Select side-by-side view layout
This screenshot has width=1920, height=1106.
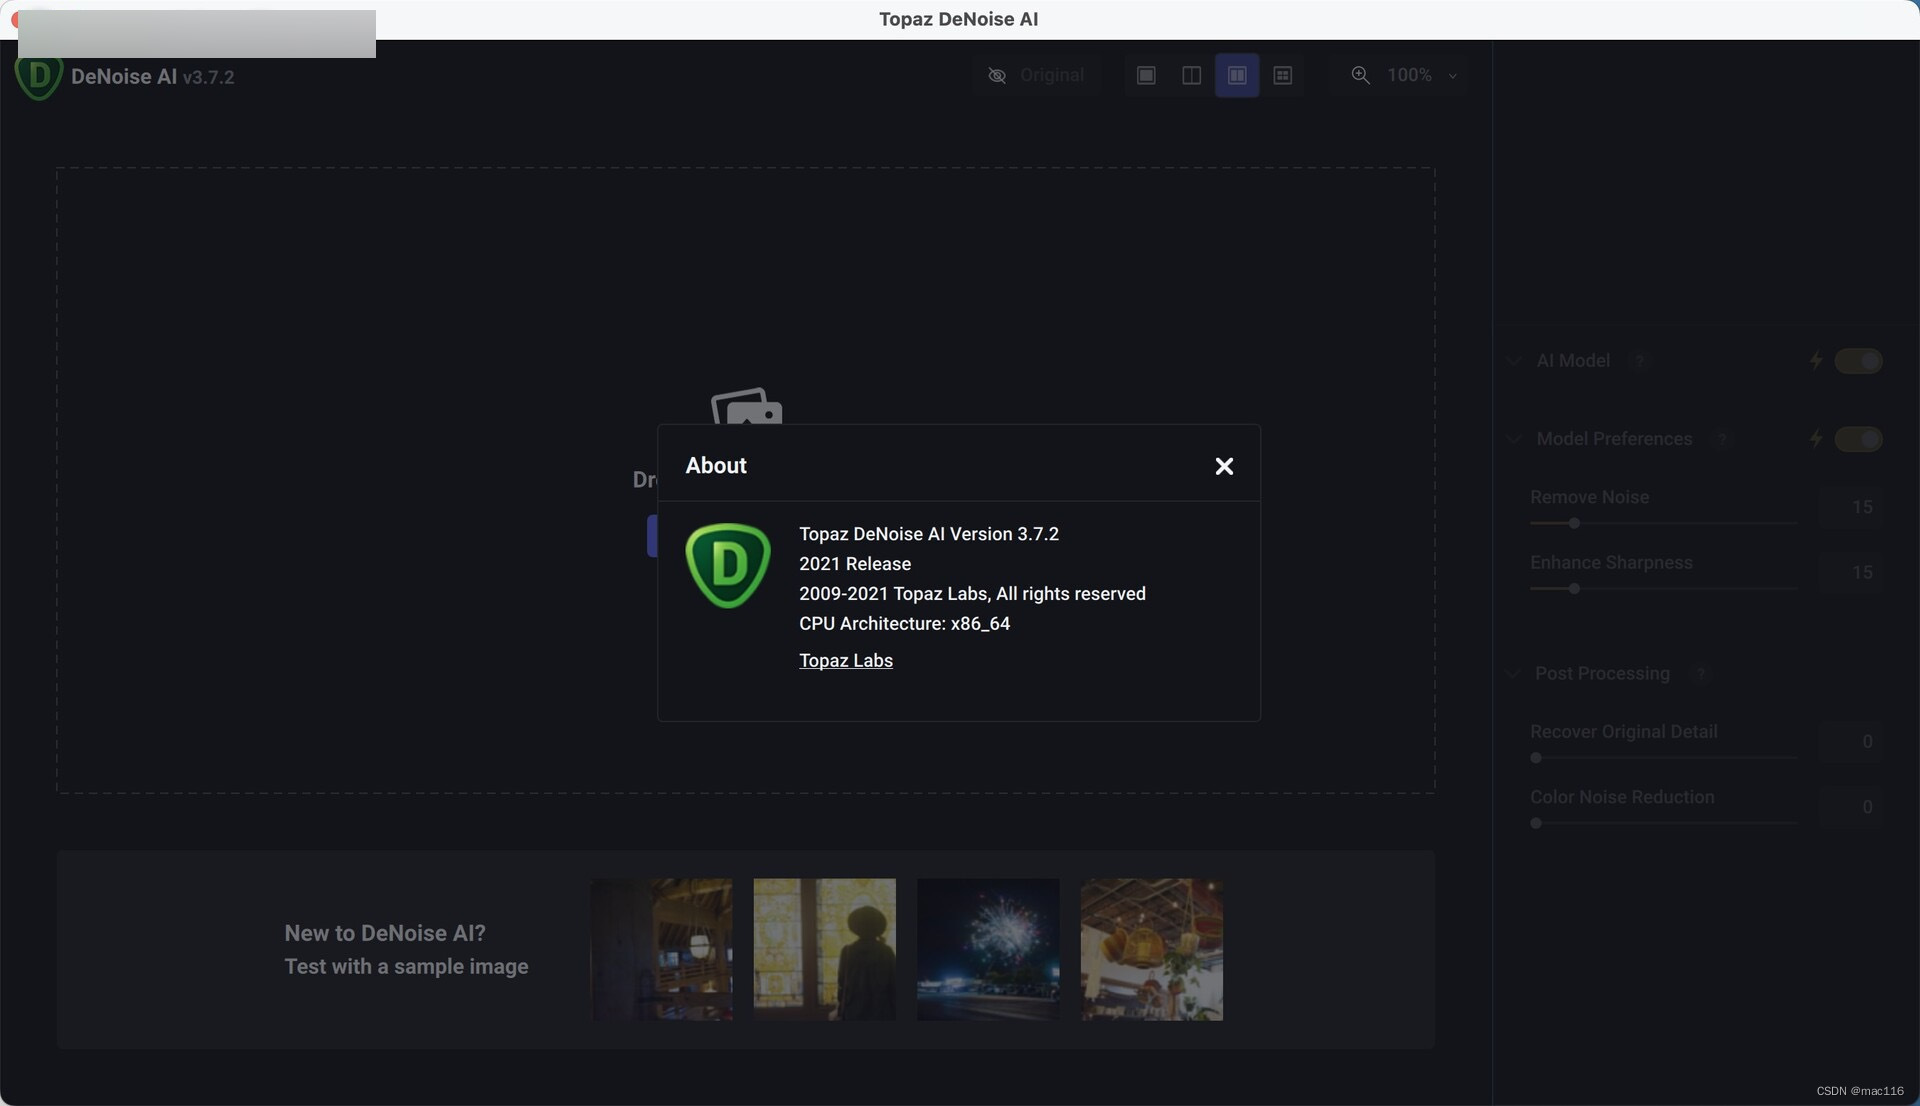tap(1237, 75)
